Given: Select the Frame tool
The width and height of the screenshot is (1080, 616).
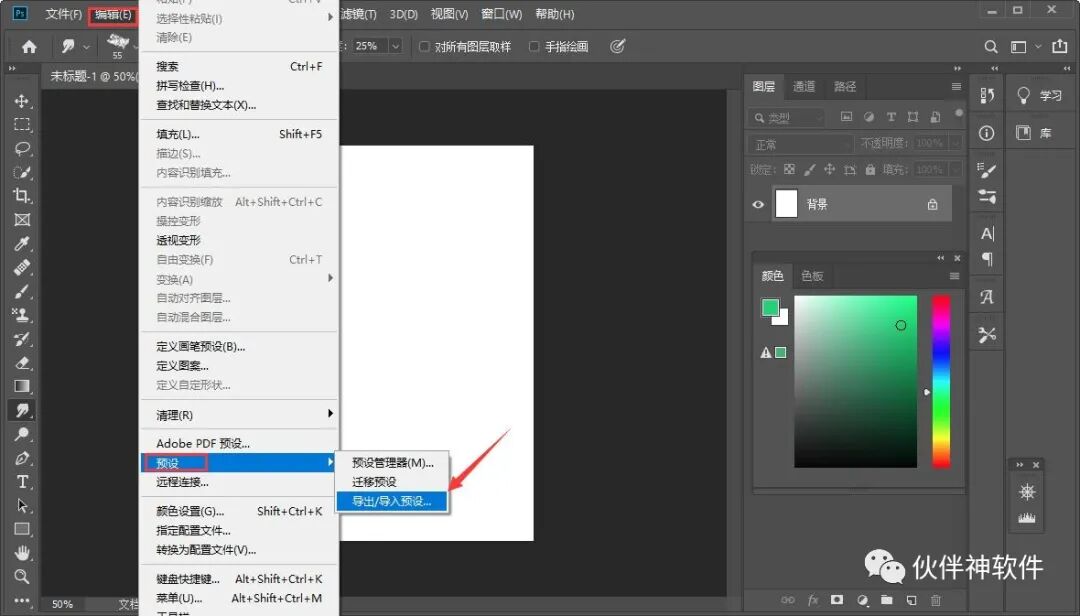Looking at the screenshot, I should click(x=22, y=220).
